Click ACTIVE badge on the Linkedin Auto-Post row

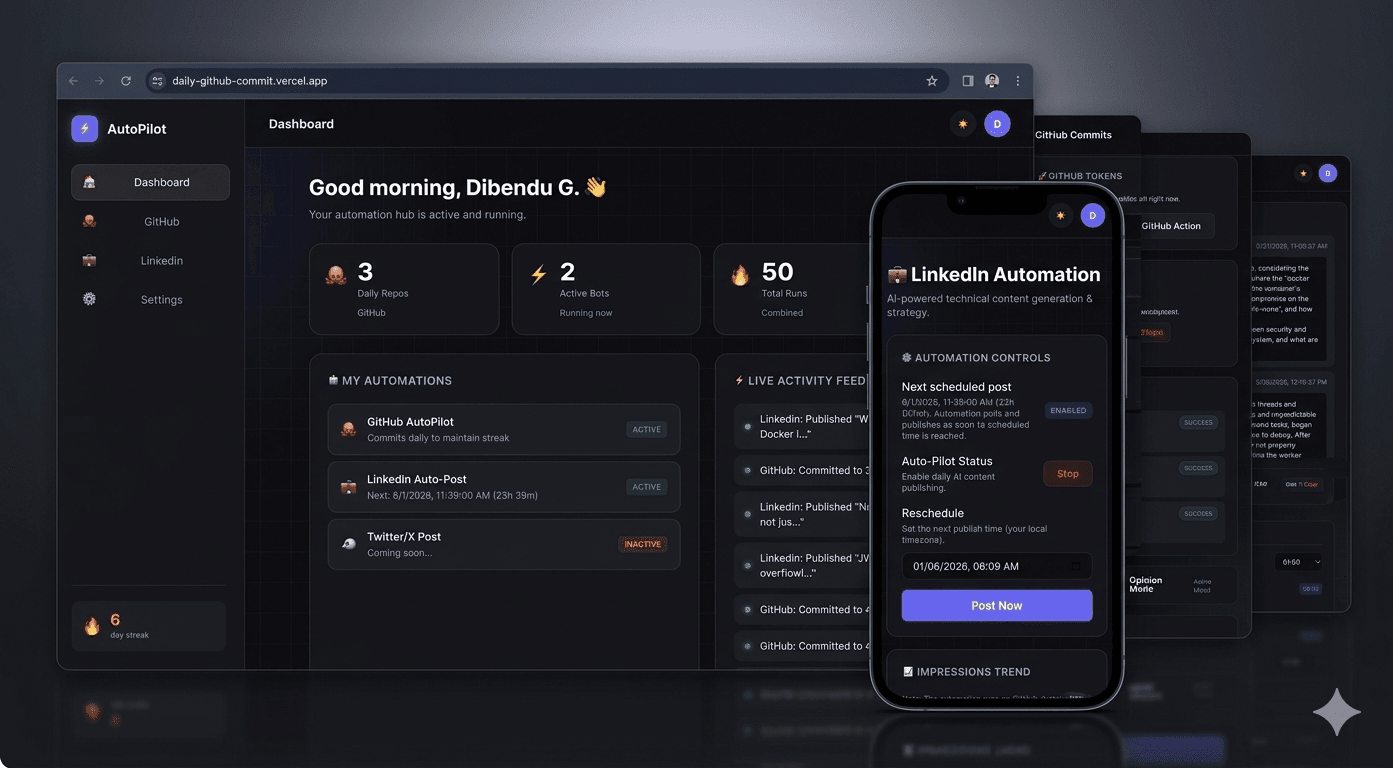[647, 487]
